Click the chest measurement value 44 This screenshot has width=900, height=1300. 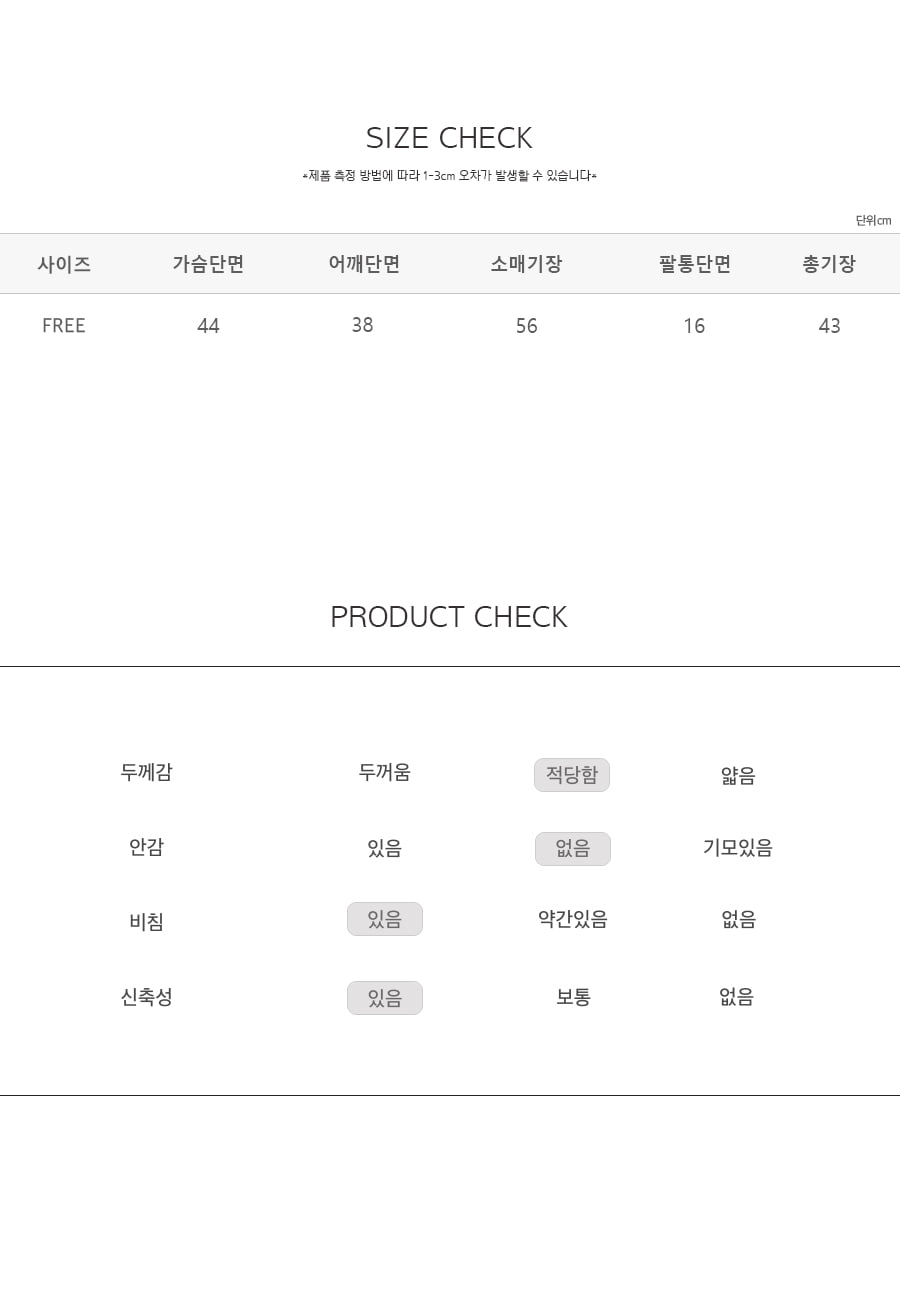click(x=208, y=326)
